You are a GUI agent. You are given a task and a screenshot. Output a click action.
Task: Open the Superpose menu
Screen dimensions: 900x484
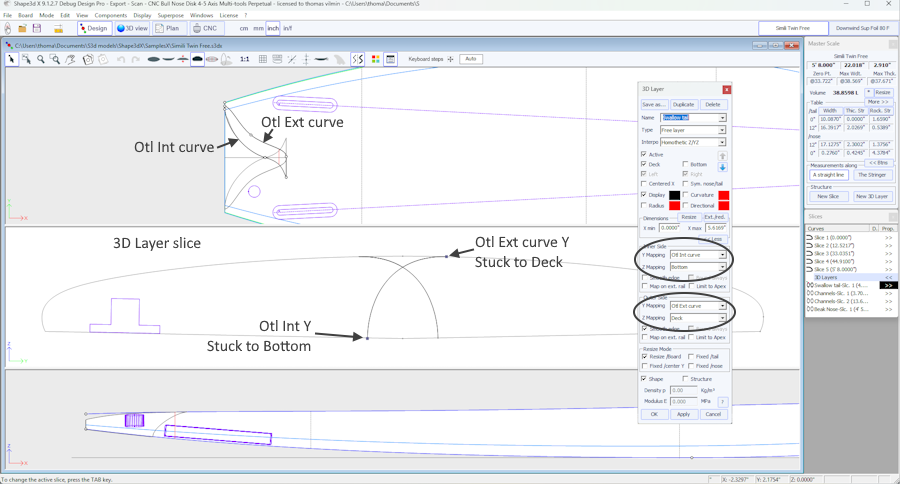click(170, 16)
